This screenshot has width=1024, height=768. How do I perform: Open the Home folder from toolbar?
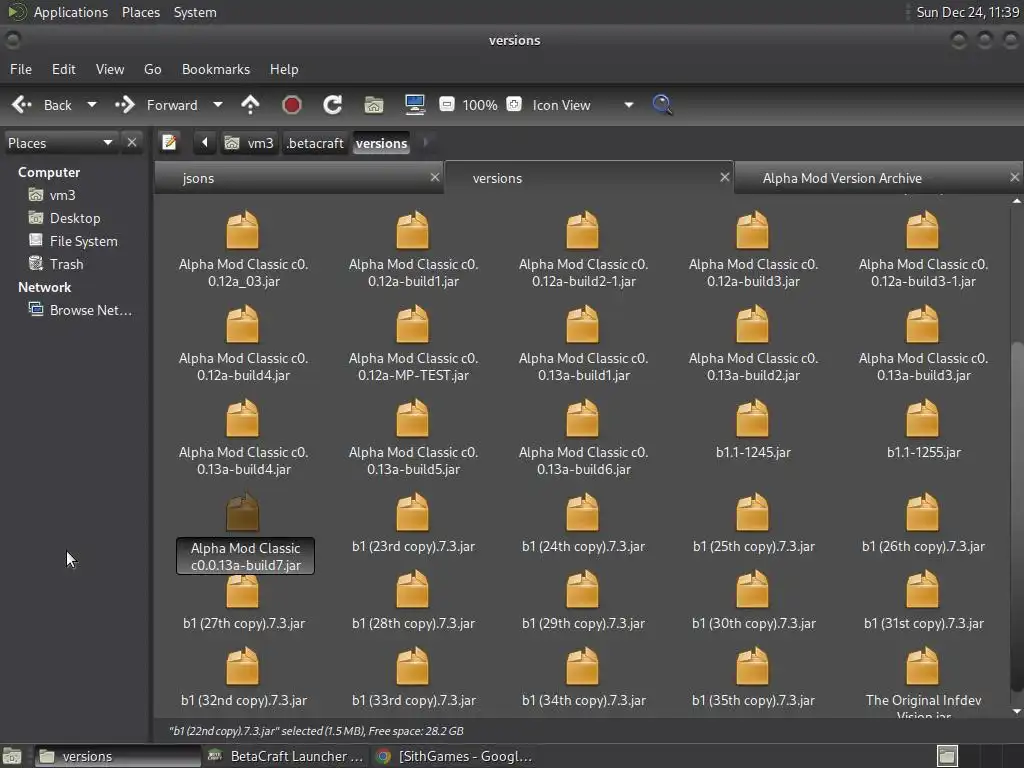tap(374, 105)
